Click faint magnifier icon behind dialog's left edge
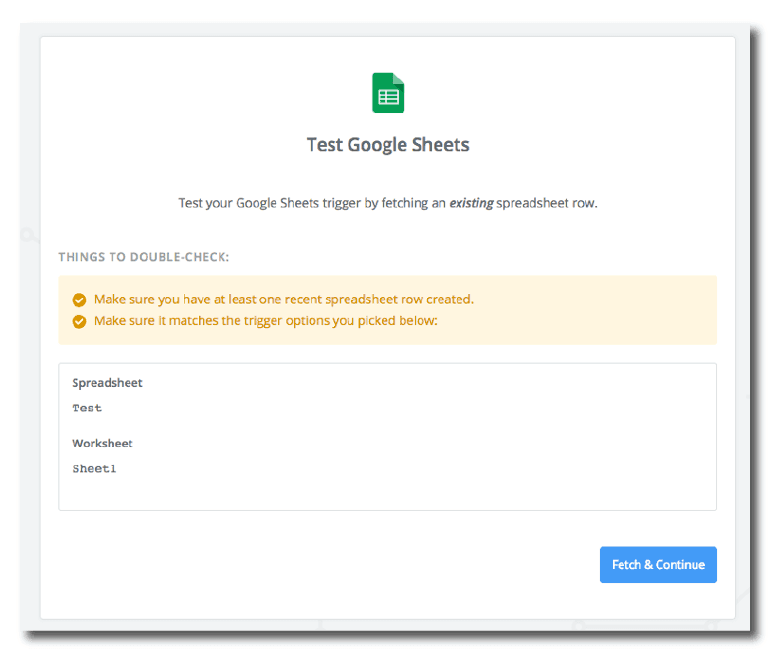 27,234
